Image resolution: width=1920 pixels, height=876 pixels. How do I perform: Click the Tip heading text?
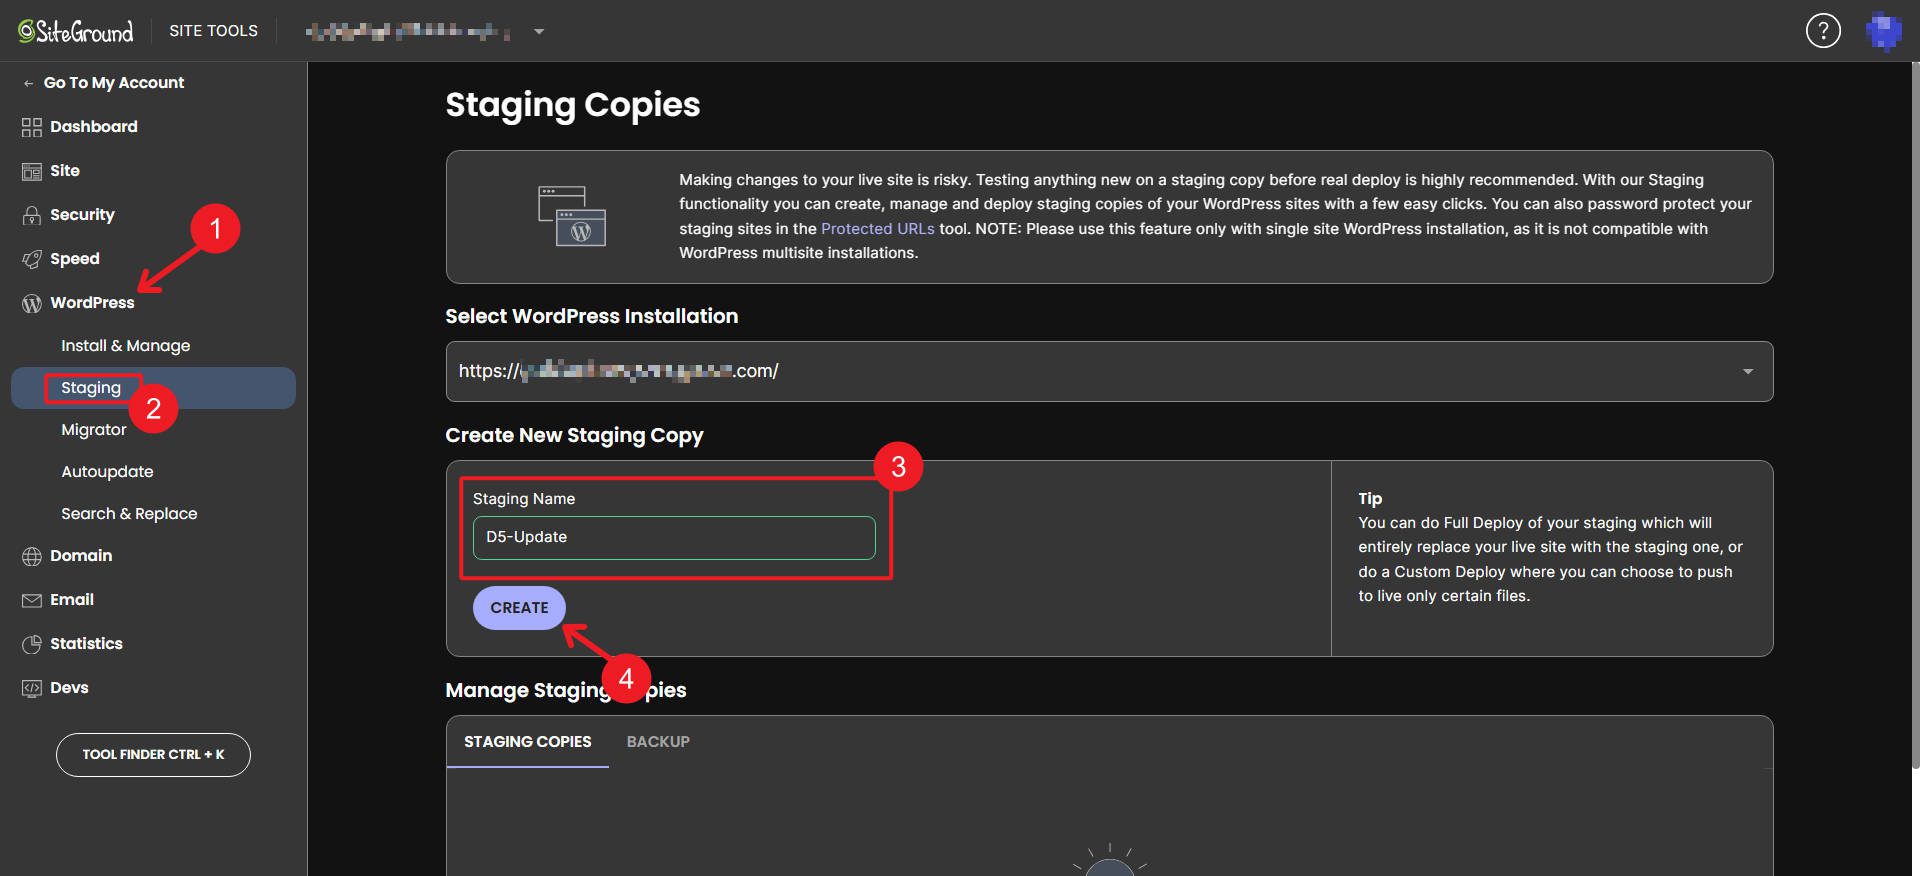pos(1370,498)
